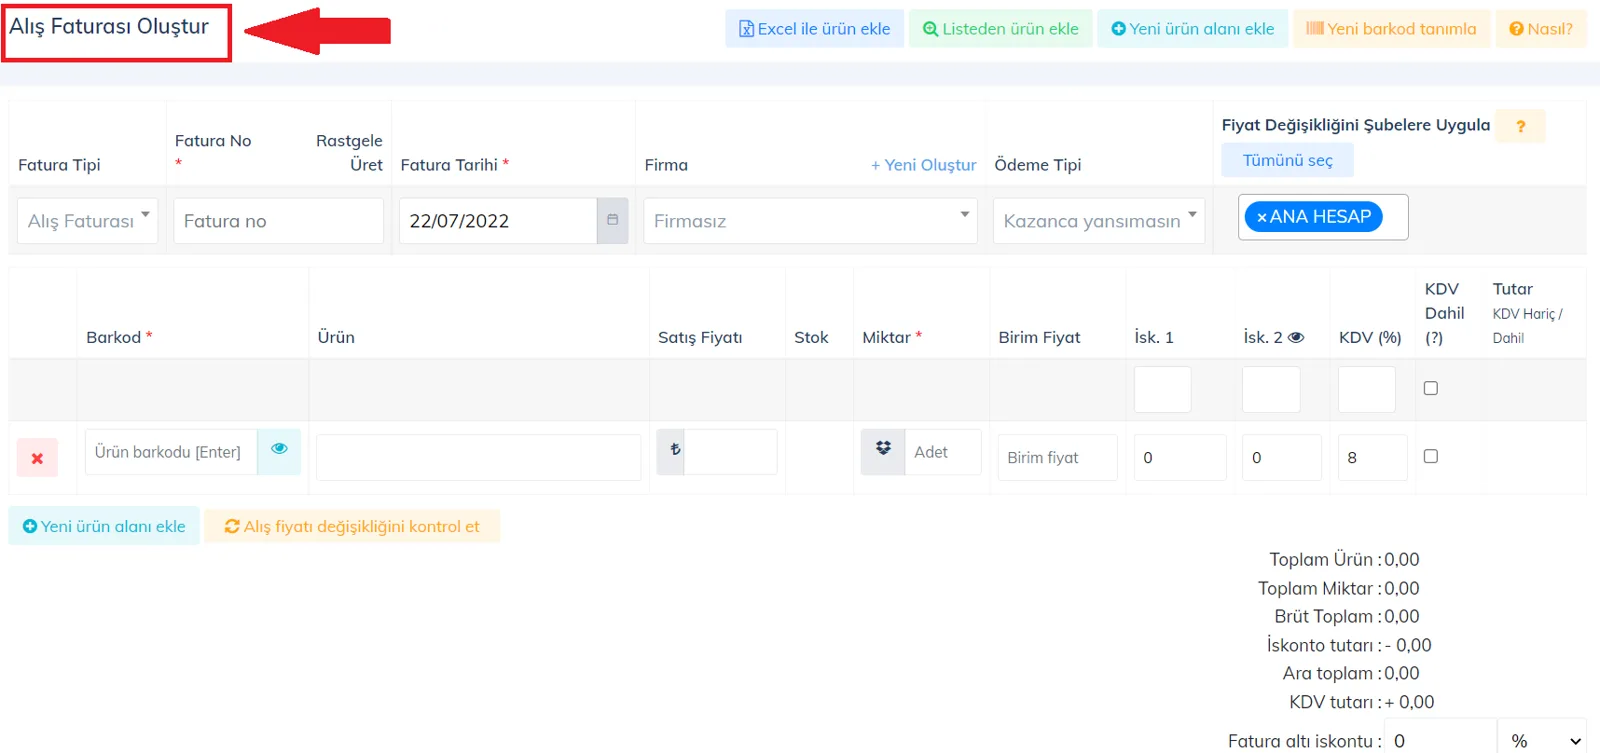Toggle the eye icon next to İsk. 2
The width and height of the screenshot is (1600, 753).
1296,338
